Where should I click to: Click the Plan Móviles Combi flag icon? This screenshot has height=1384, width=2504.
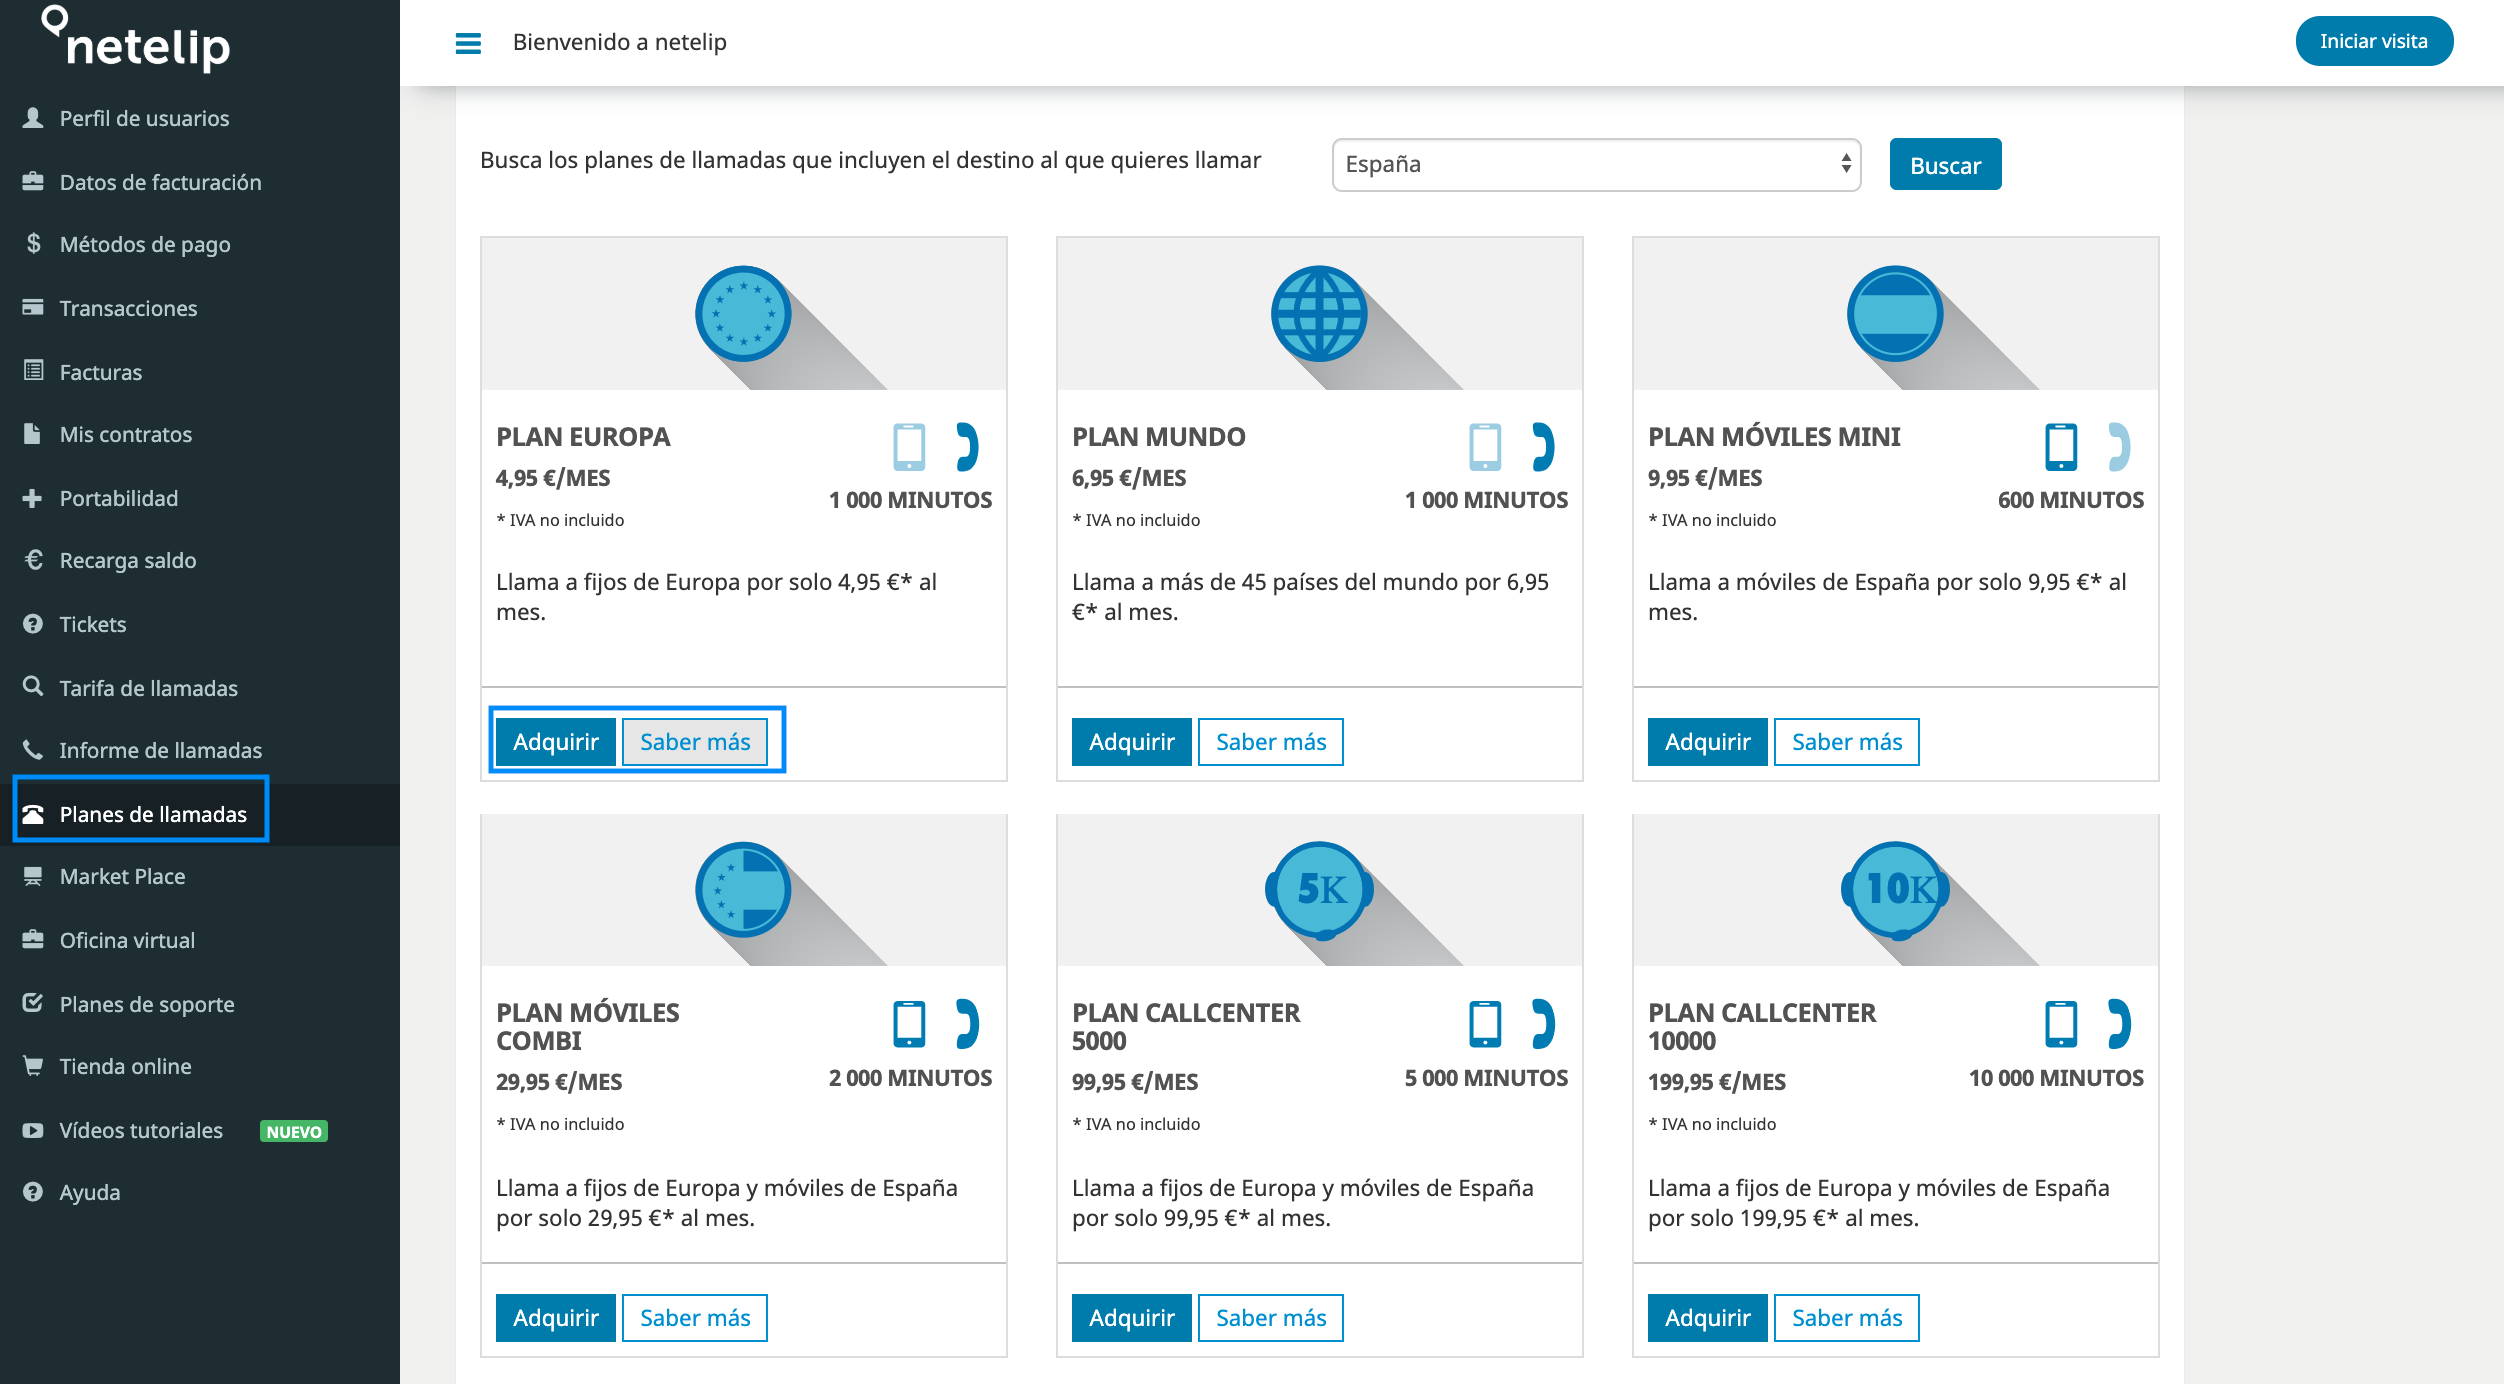tap(743, 890)
